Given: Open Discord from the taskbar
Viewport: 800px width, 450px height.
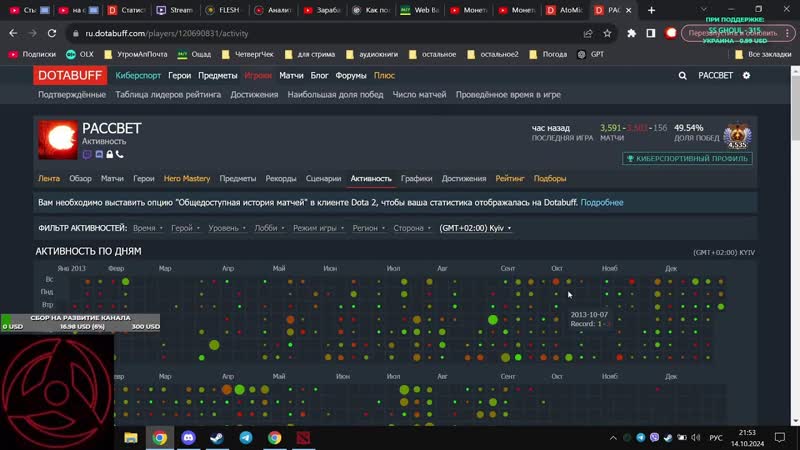Looking at the screenshot, I should click(x=188, y=438).
